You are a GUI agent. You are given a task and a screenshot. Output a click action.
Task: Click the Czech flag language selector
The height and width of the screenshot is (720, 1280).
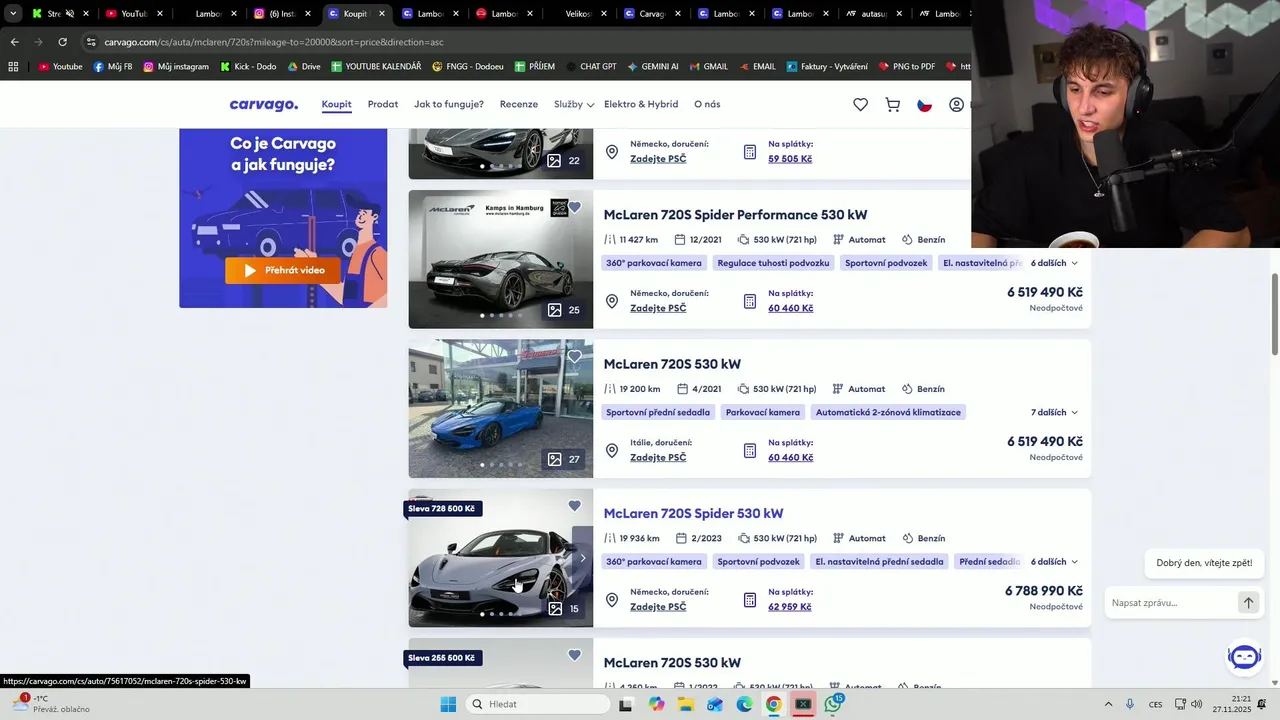[x=925, y=104]
